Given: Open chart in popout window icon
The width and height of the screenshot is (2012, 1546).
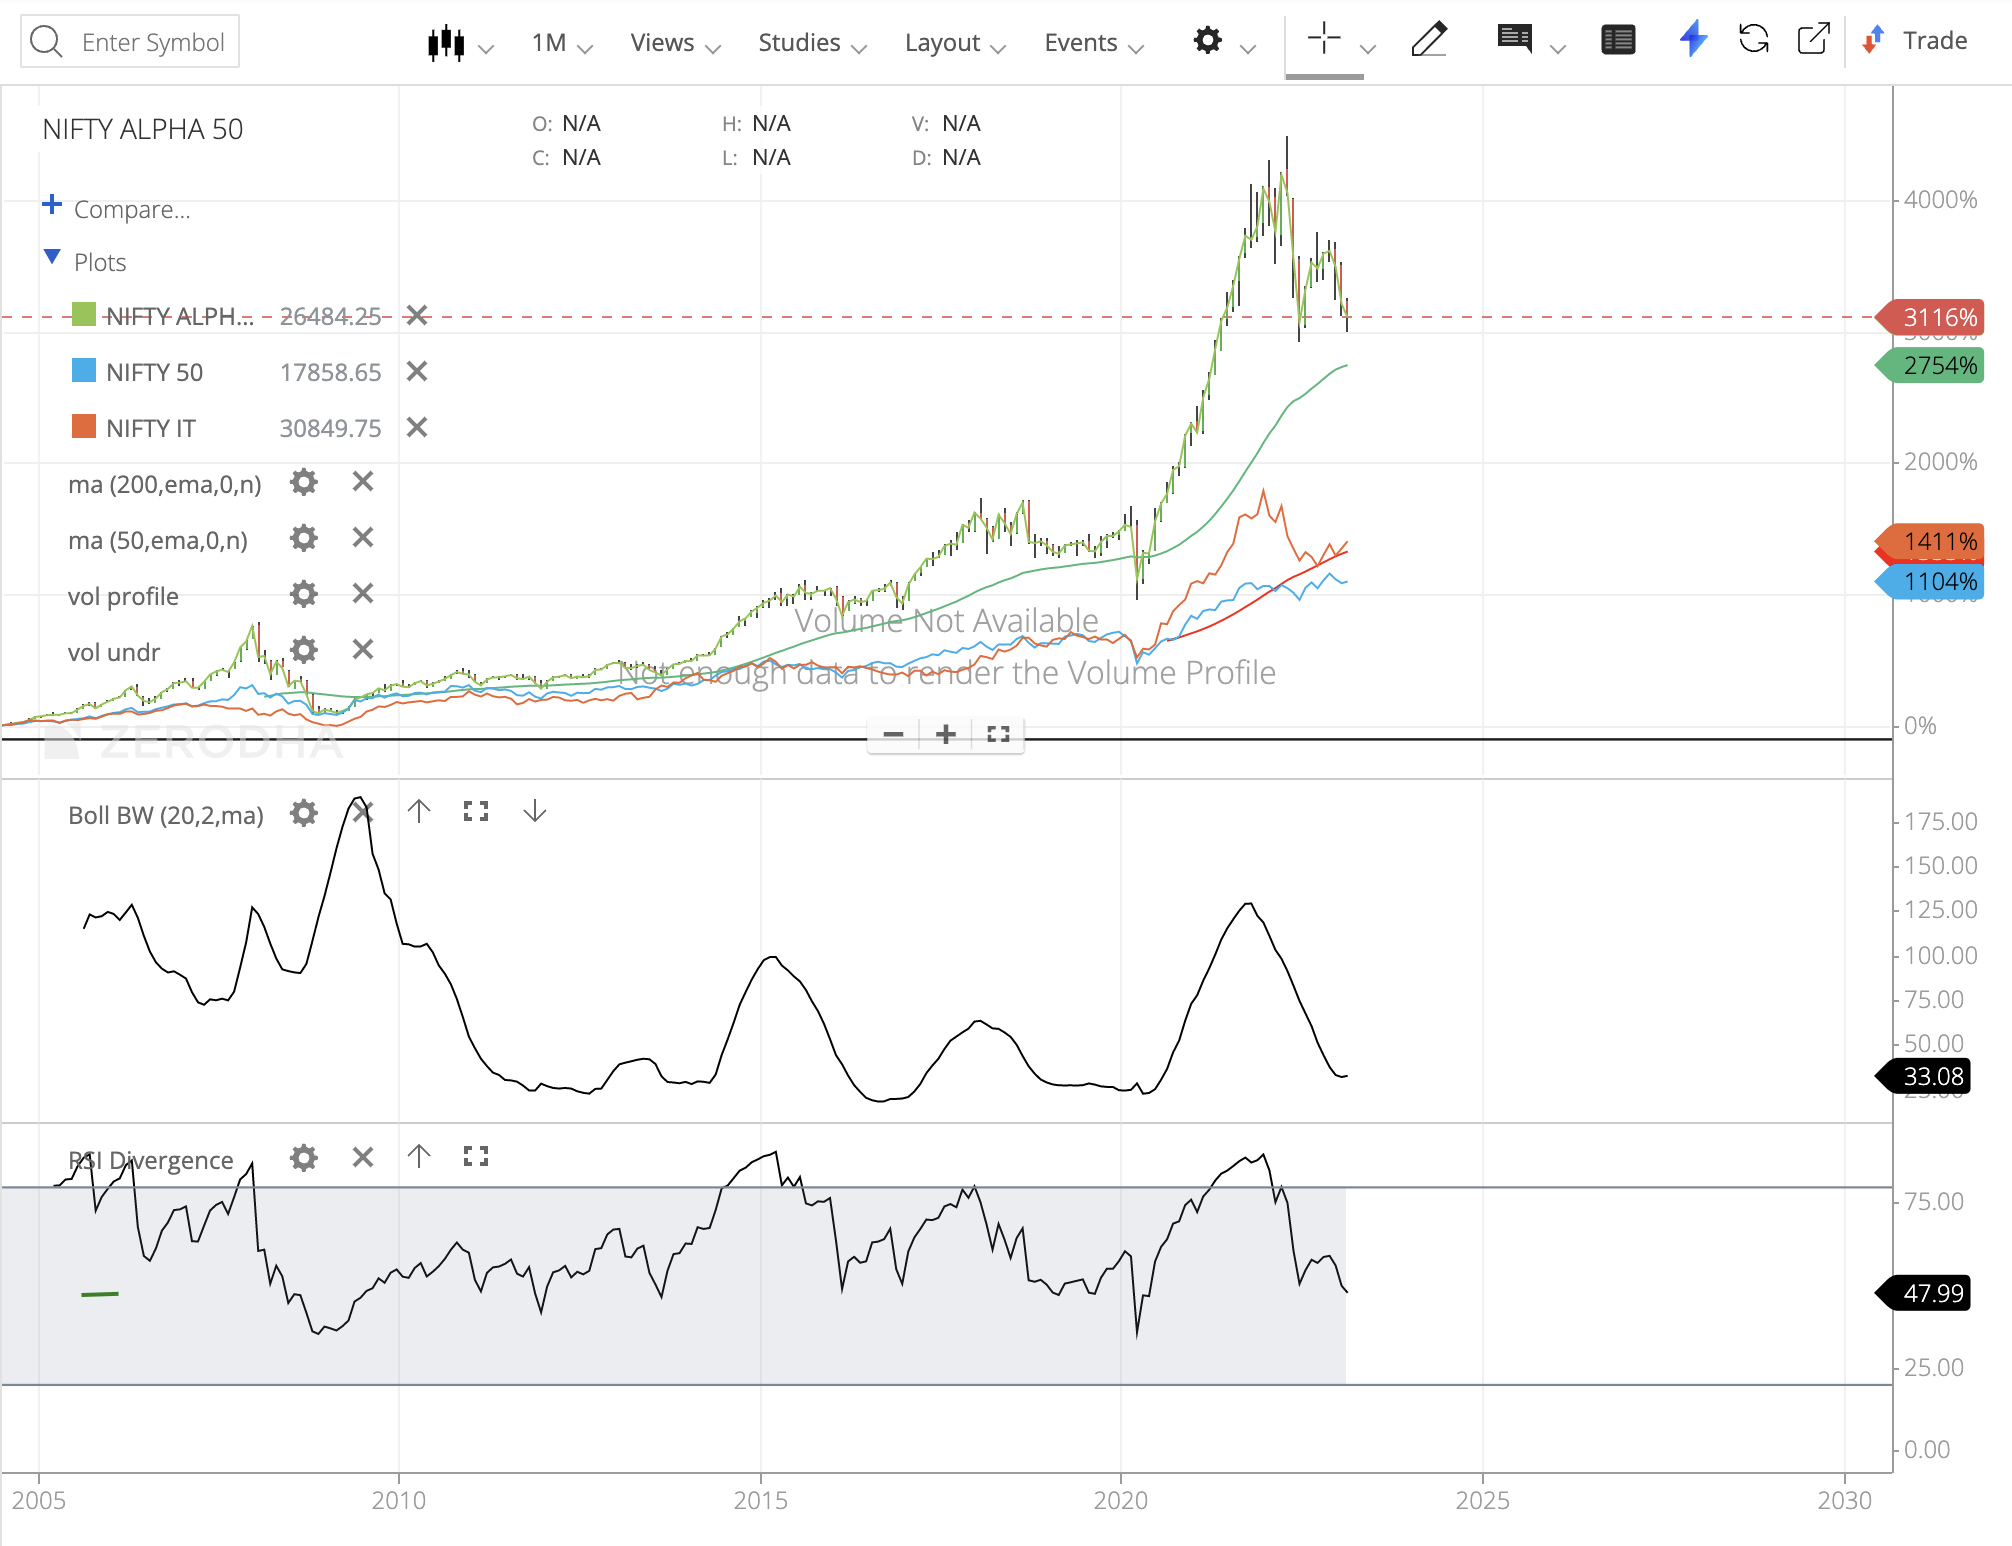Looking at the screenshot, I should 1814,40.
